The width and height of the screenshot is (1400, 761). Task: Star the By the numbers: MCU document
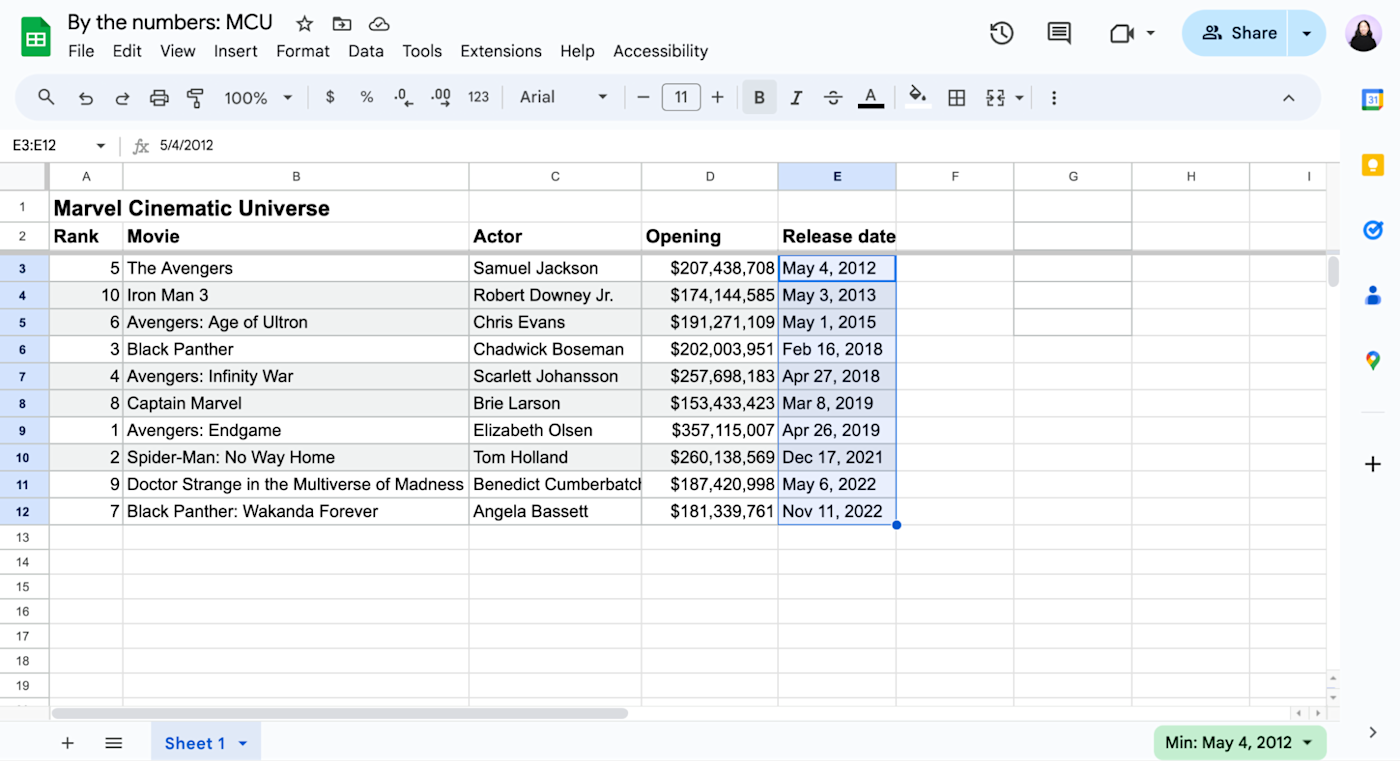(x=305, y=23)
